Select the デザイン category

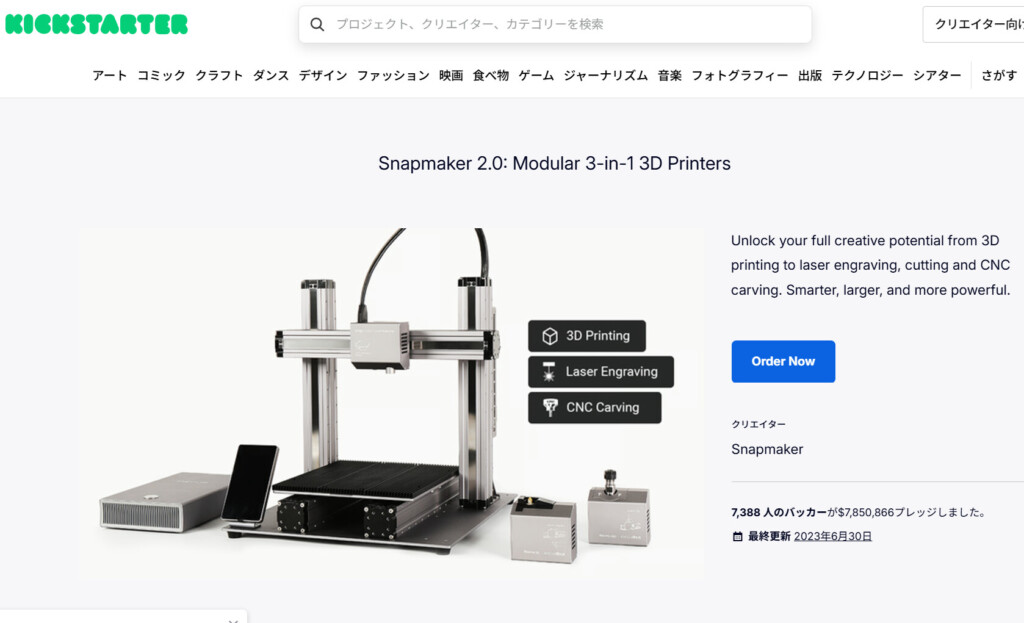[x=323, y=76]
